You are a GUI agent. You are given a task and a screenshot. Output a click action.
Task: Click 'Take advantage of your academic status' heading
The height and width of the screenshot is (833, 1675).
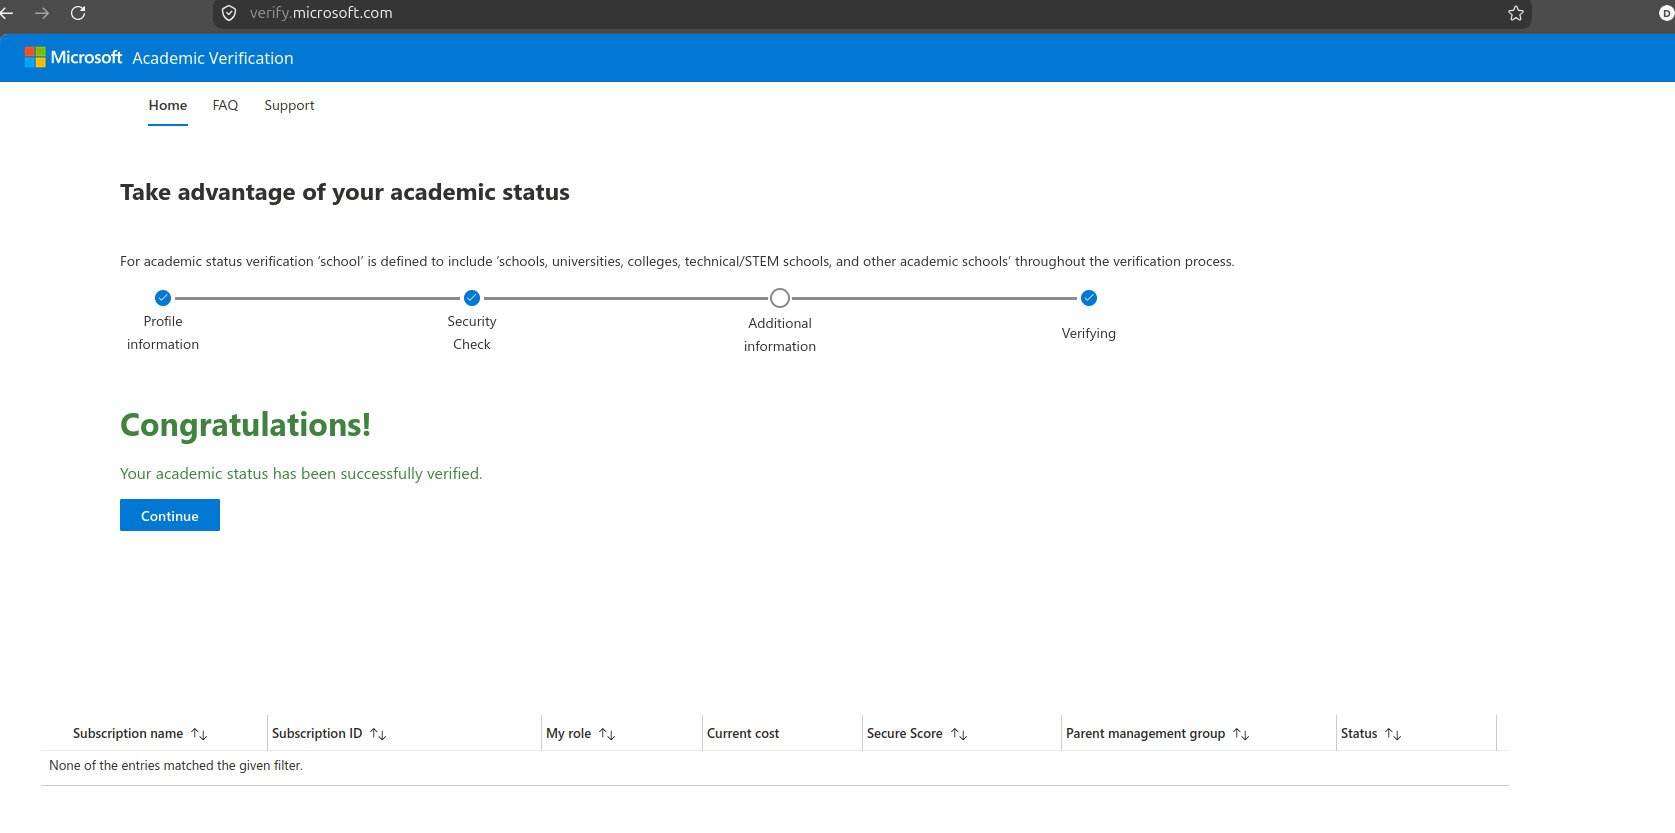tap(345, 192)
